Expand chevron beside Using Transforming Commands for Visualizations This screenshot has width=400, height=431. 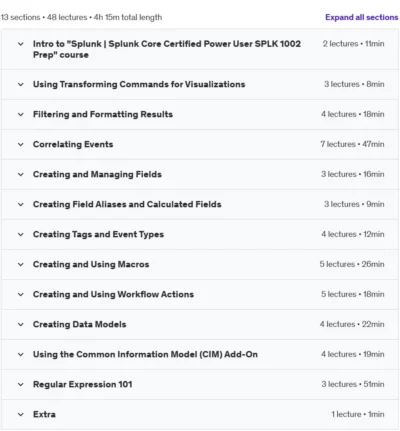tap(21, 84)
